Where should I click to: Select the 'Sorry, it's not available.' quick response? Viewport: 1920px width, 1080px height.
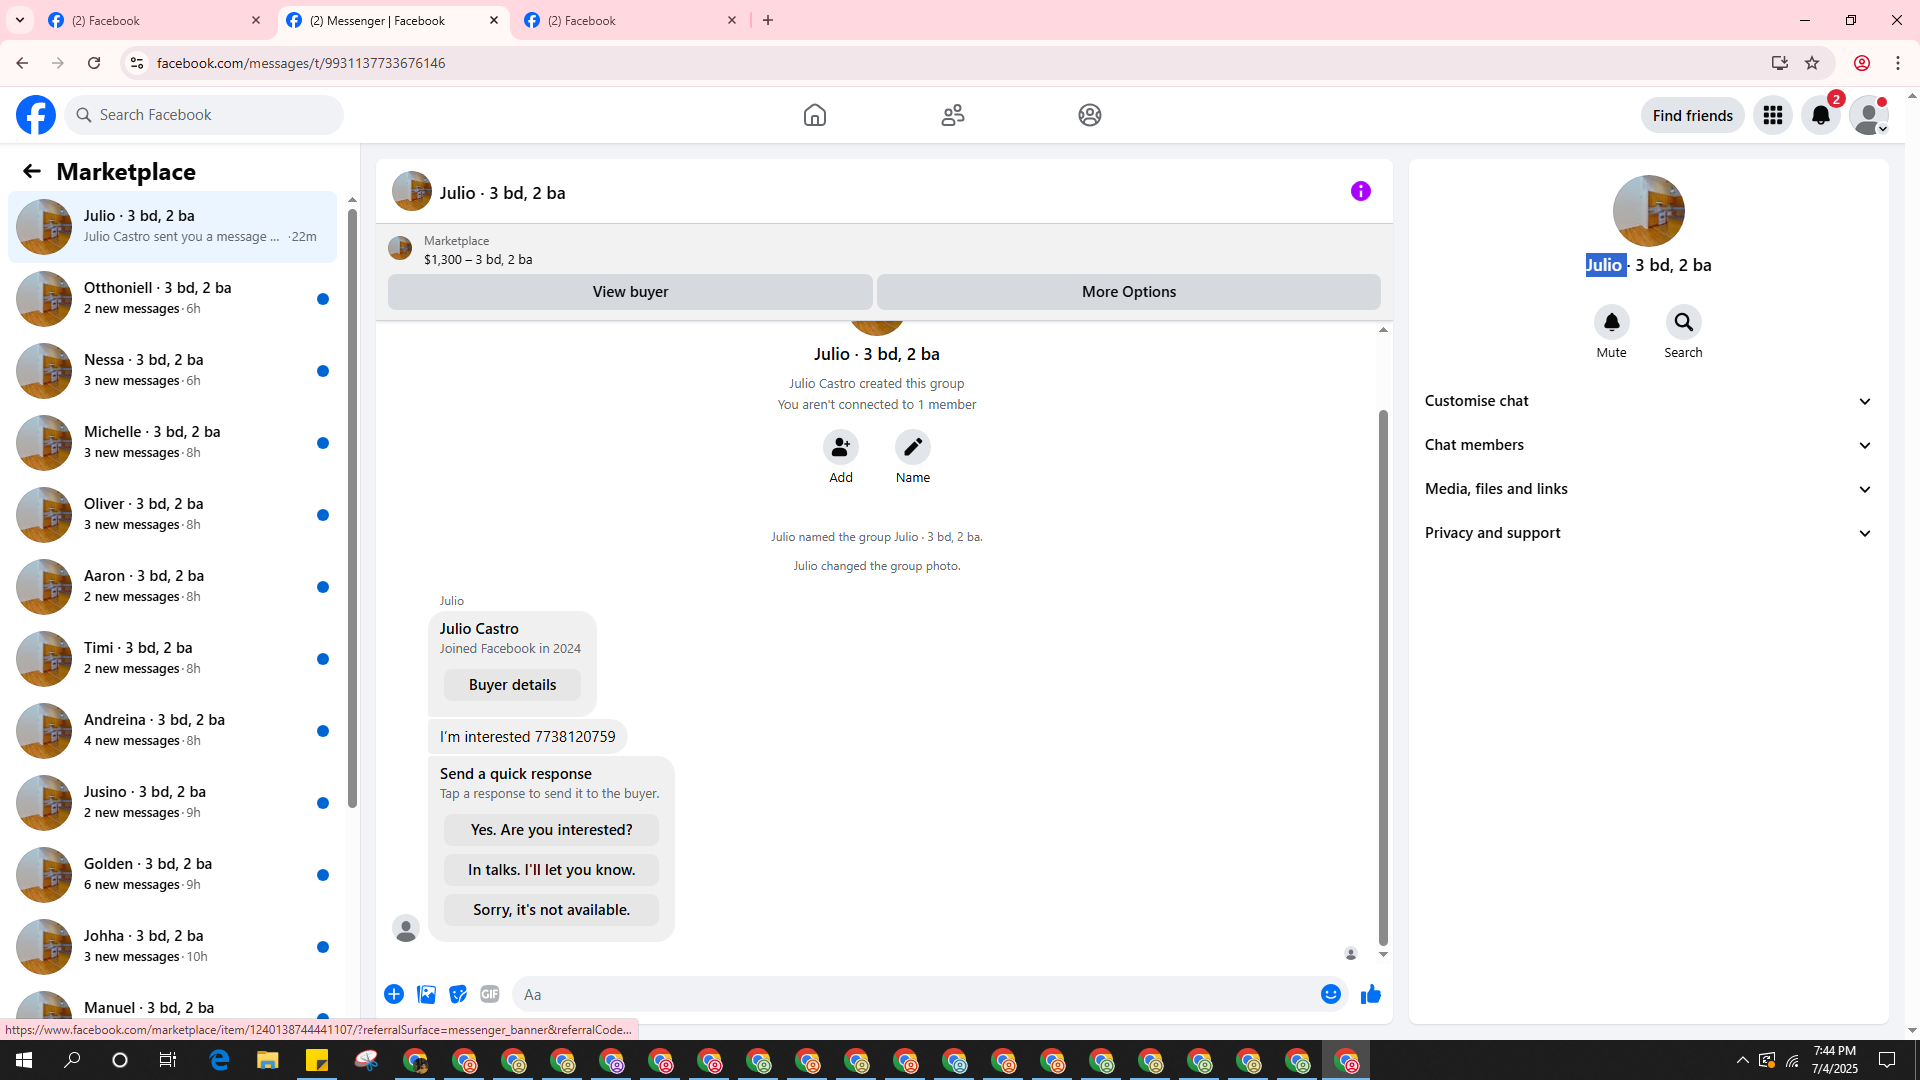[551, 910]
